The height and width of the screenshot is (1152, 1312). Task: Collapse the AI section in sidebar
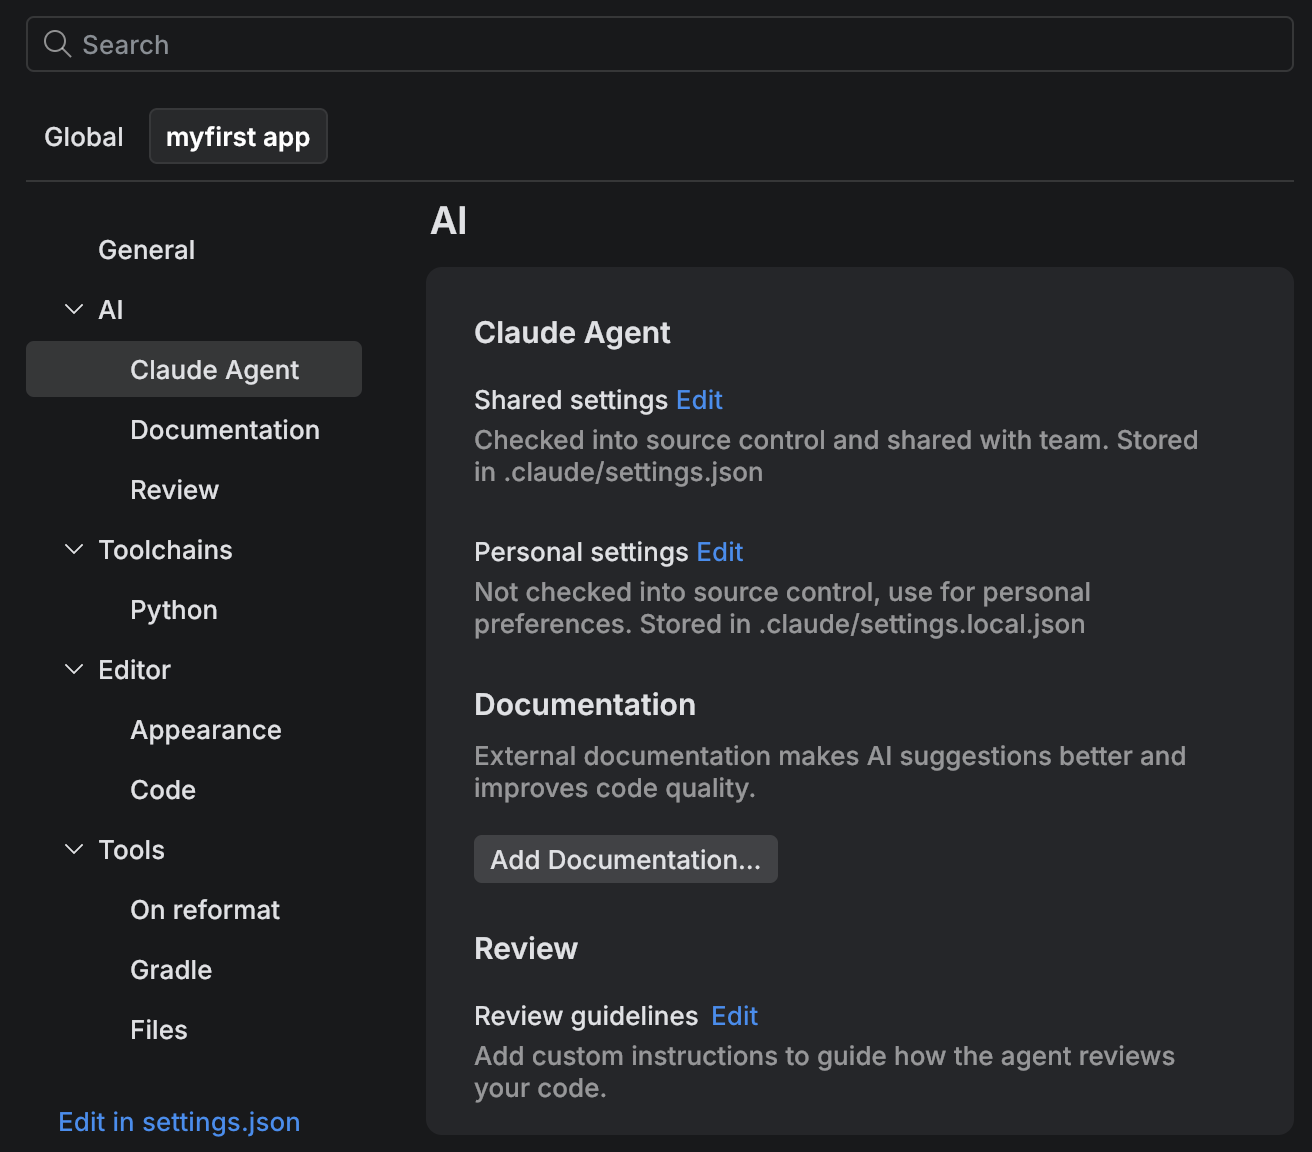click(73, 309)
